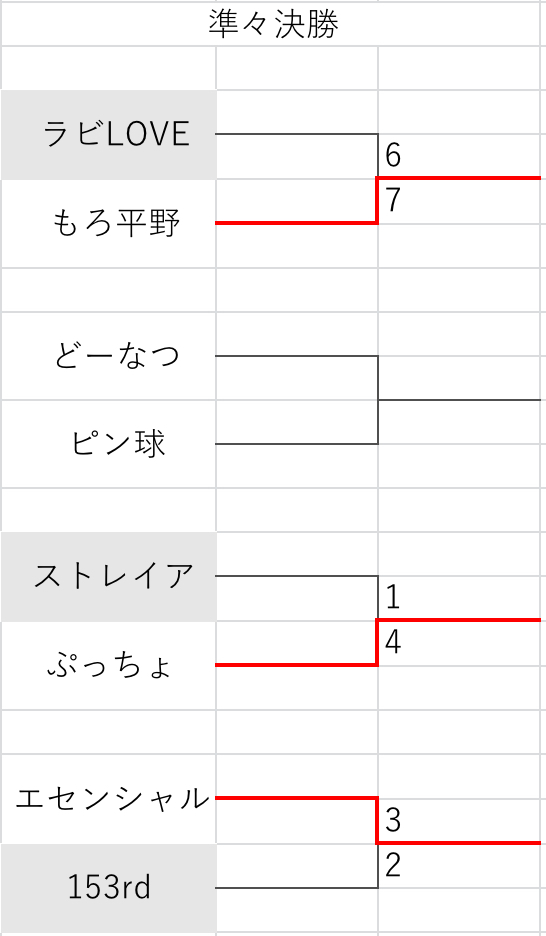546x936 pixels.
Task: Select the もろ平野 team cell
Action: pyautogui.click(x=109, y=223)
